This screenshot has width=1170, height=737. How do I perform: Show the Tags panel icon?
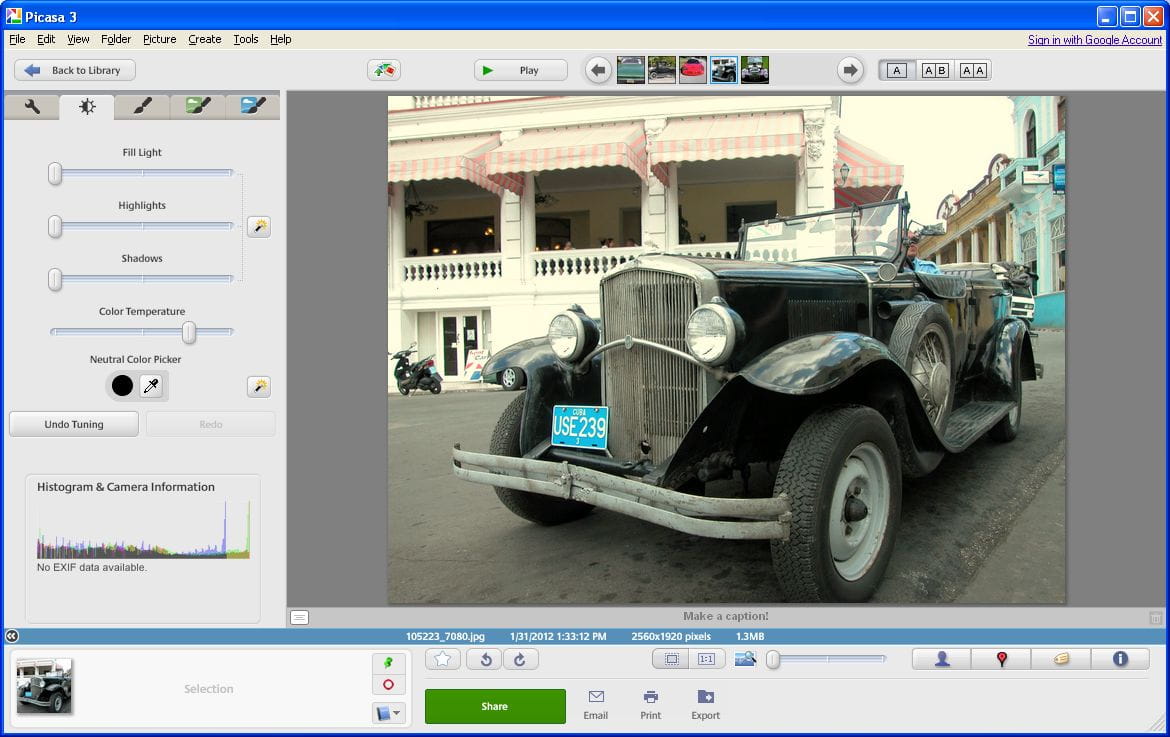pos(1061,659)
